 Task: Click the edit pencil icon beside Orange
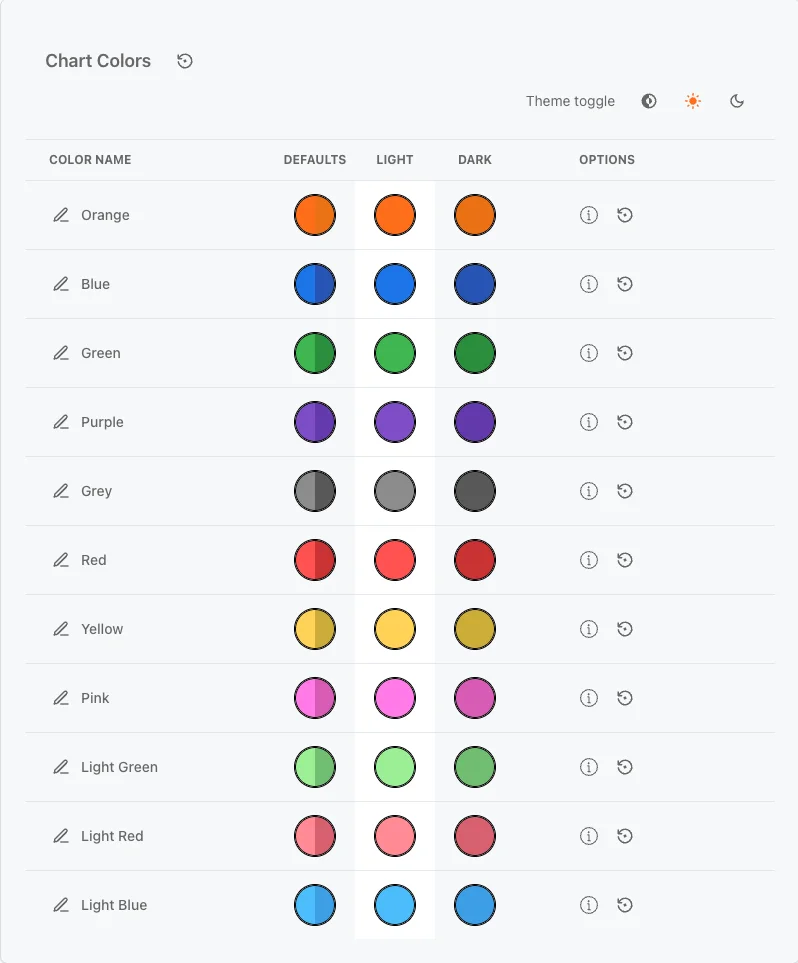tap(61, 215)
